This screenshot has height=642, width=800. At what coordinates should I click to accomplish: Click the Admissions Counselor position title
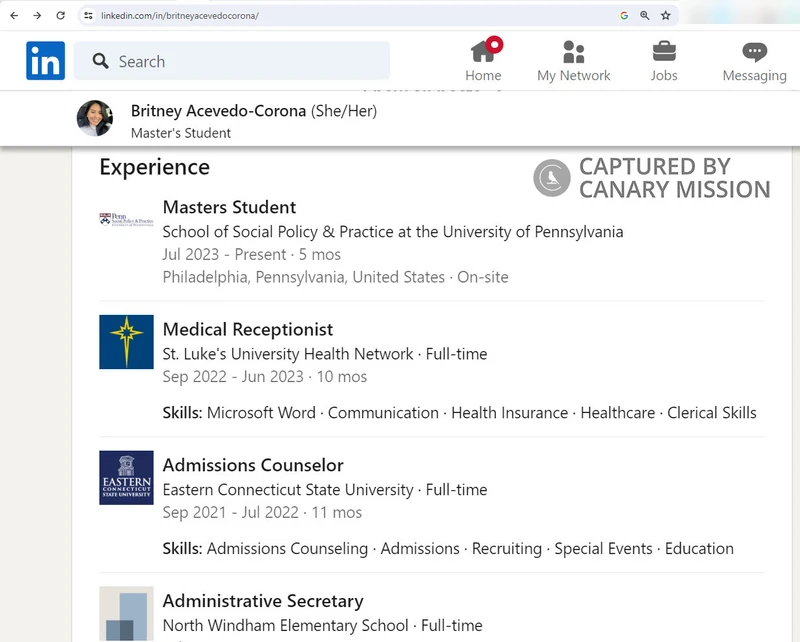253,465
